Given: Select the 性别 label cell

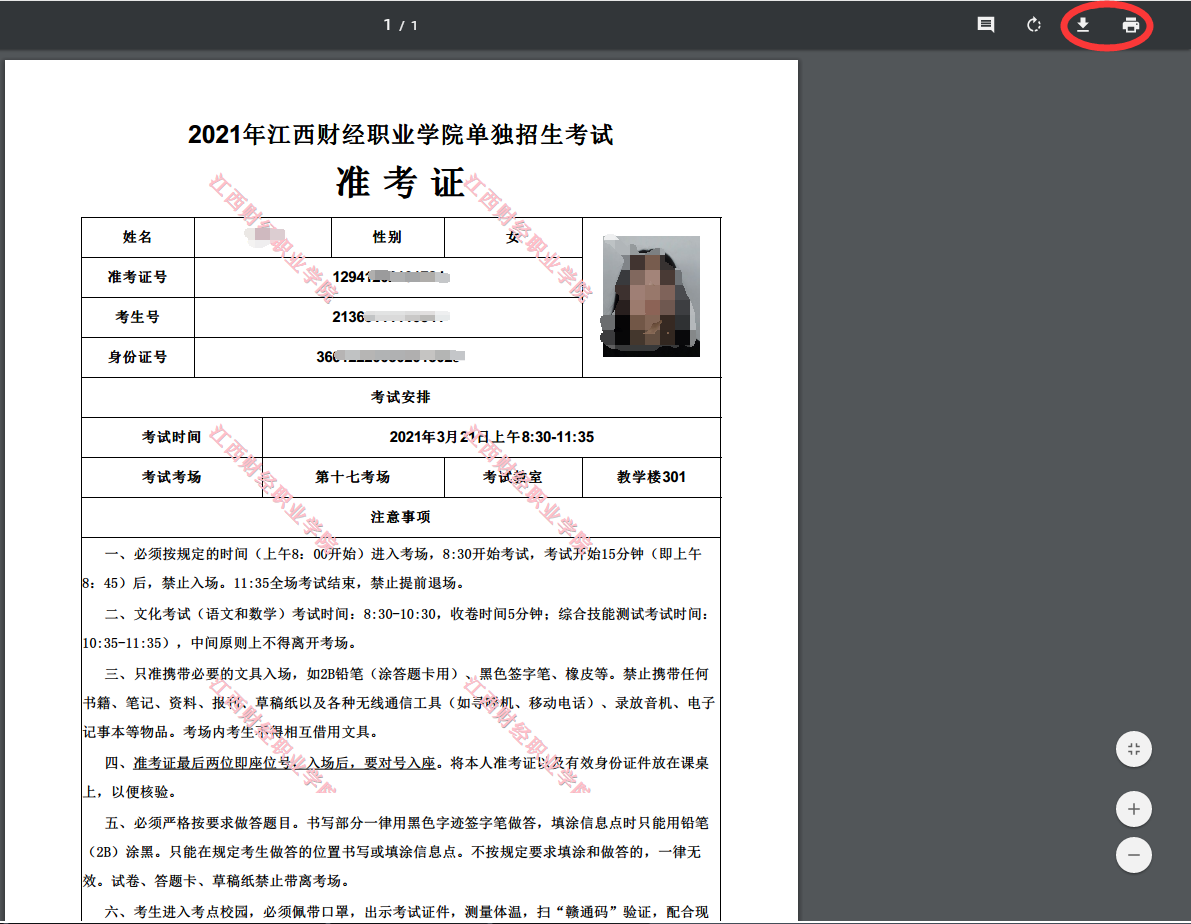Looking at the screenshot, I should pos(387,237).
